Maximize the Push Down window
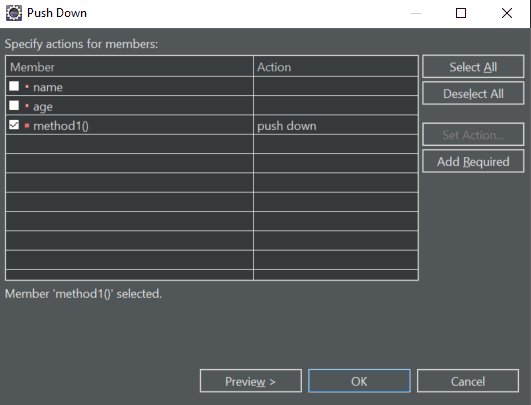The image size is (531, 405). click(x=461, y=13)
